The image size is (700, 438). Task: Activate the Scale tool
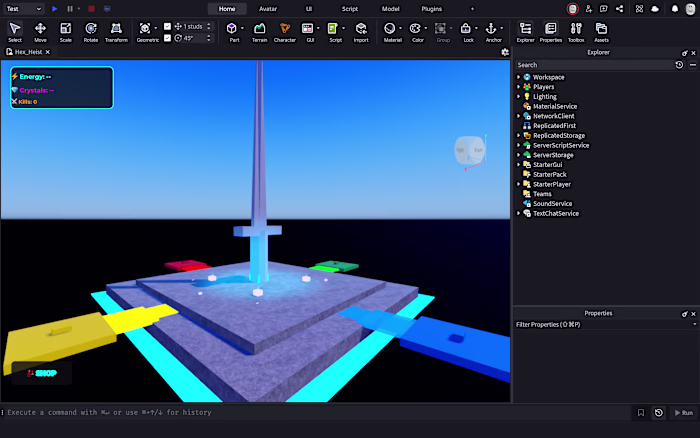point(66,32)
